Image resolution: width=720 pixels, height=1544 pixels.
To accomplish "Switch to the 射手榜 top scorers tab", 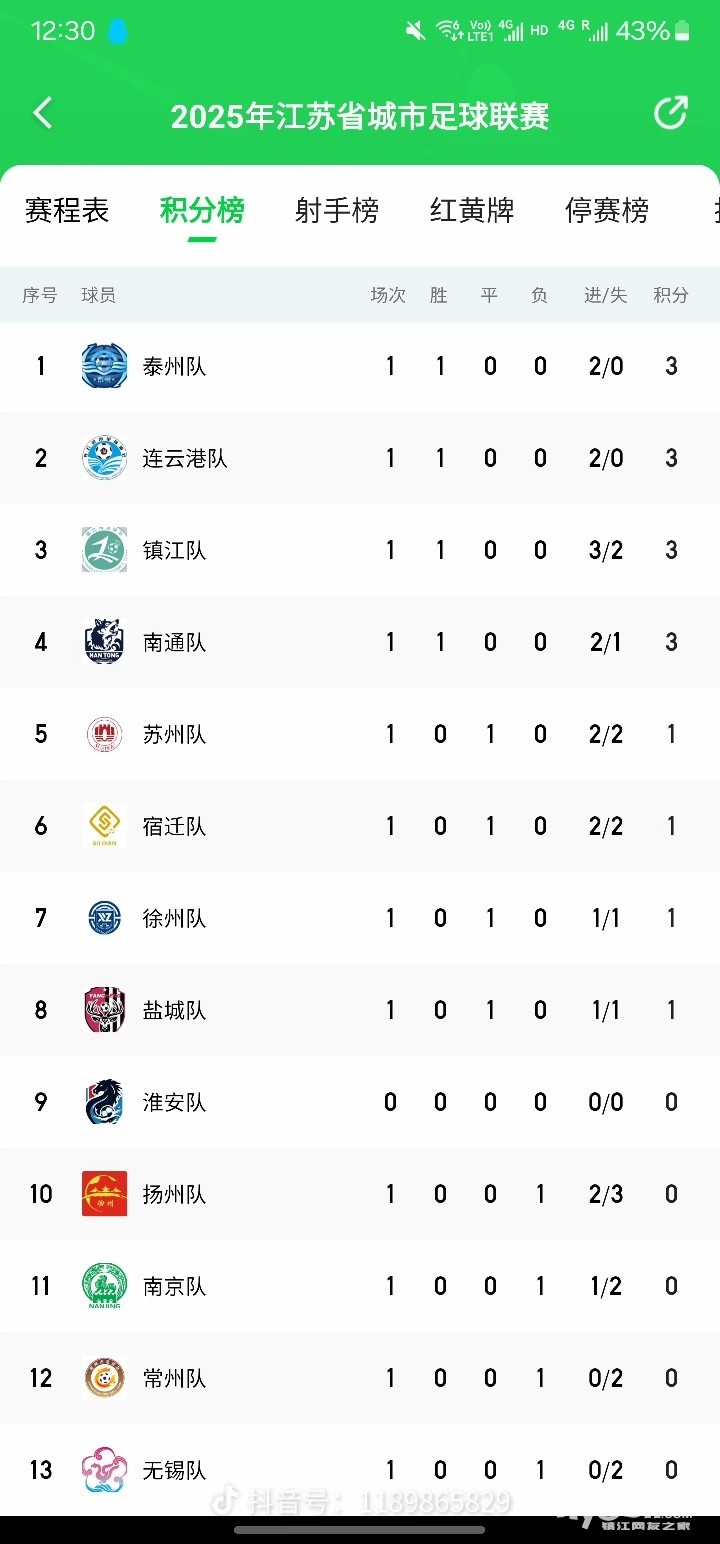I will (x=337, y=211).
